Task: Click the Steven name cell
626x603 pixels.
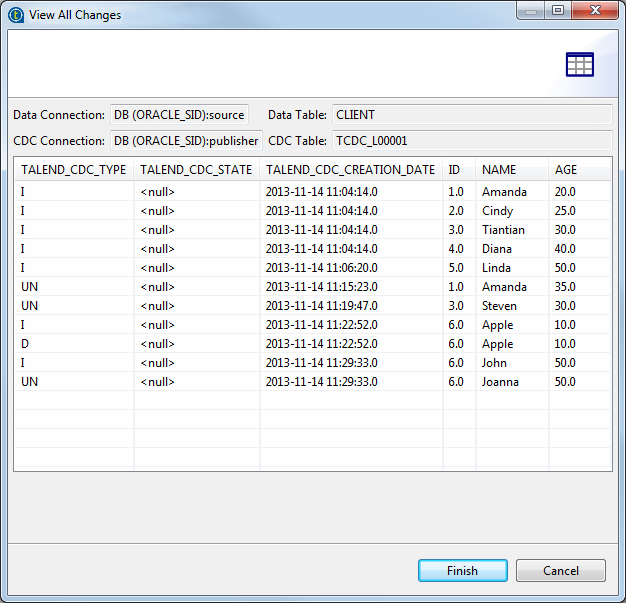Action: (499, 306)
